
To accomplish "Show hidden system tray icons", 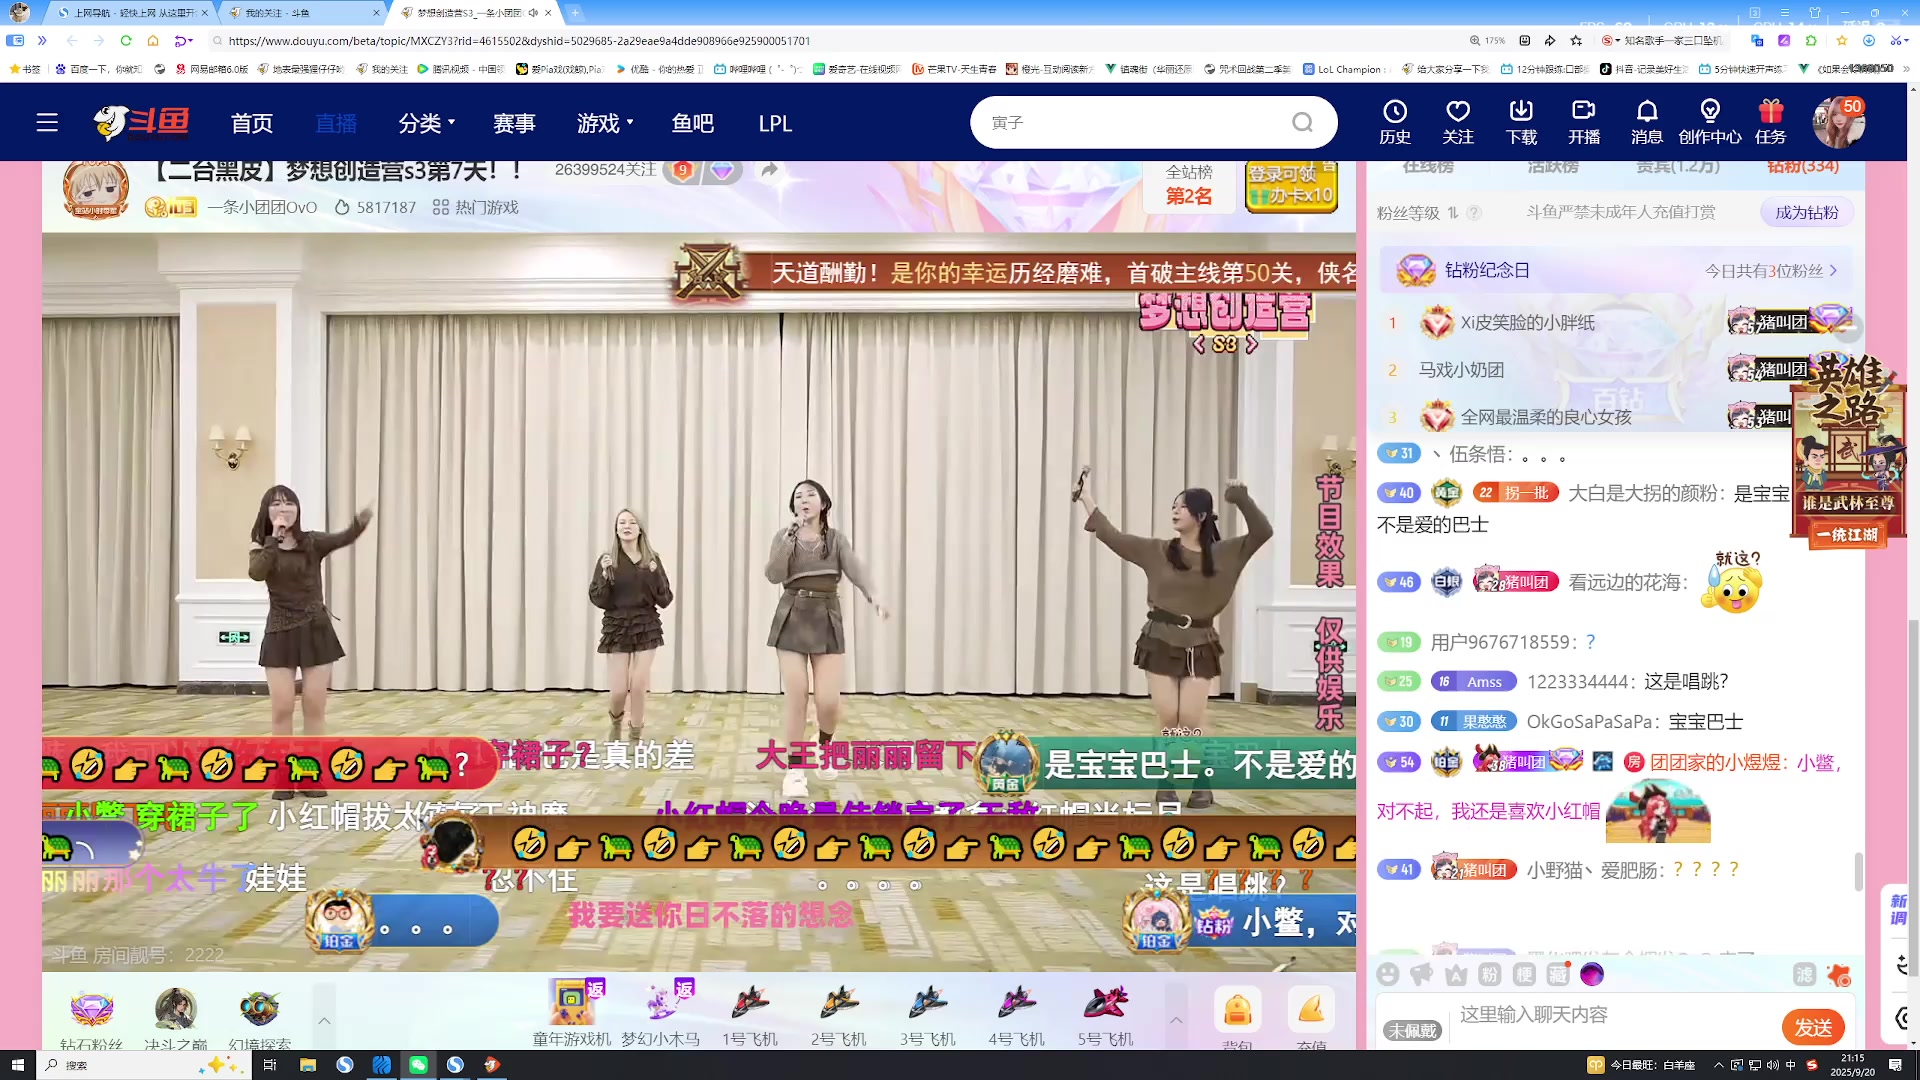I will point(1718,1065).
